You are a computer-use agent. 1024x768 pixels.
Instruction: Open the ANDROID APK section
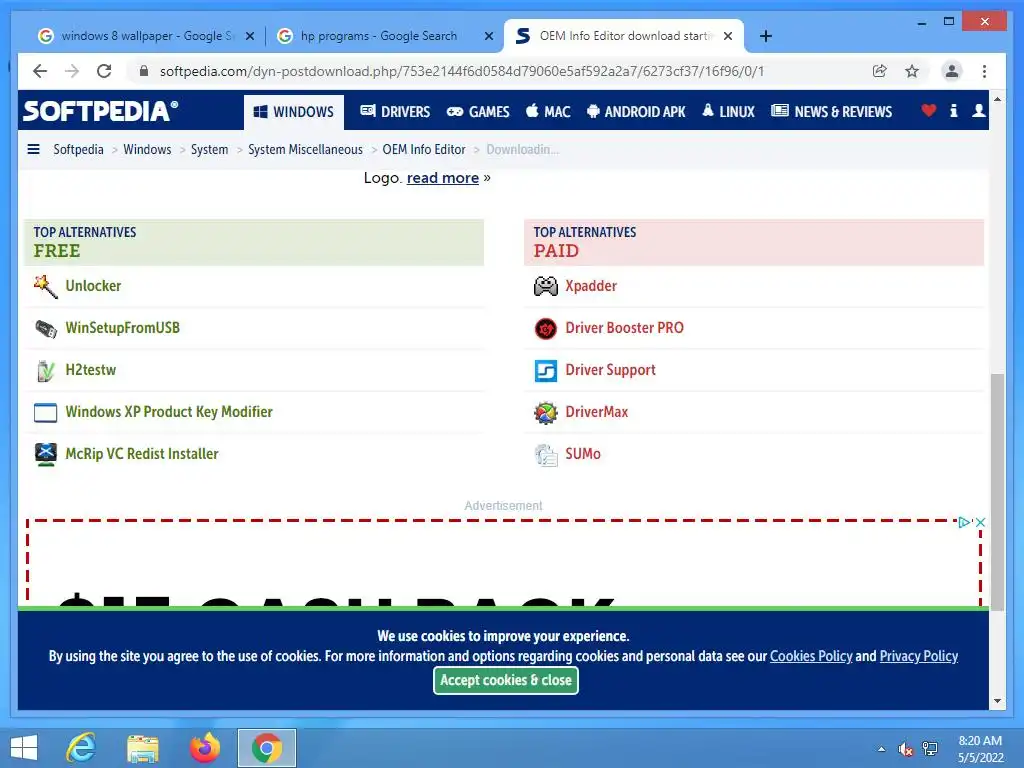click(x=636, y=112)
